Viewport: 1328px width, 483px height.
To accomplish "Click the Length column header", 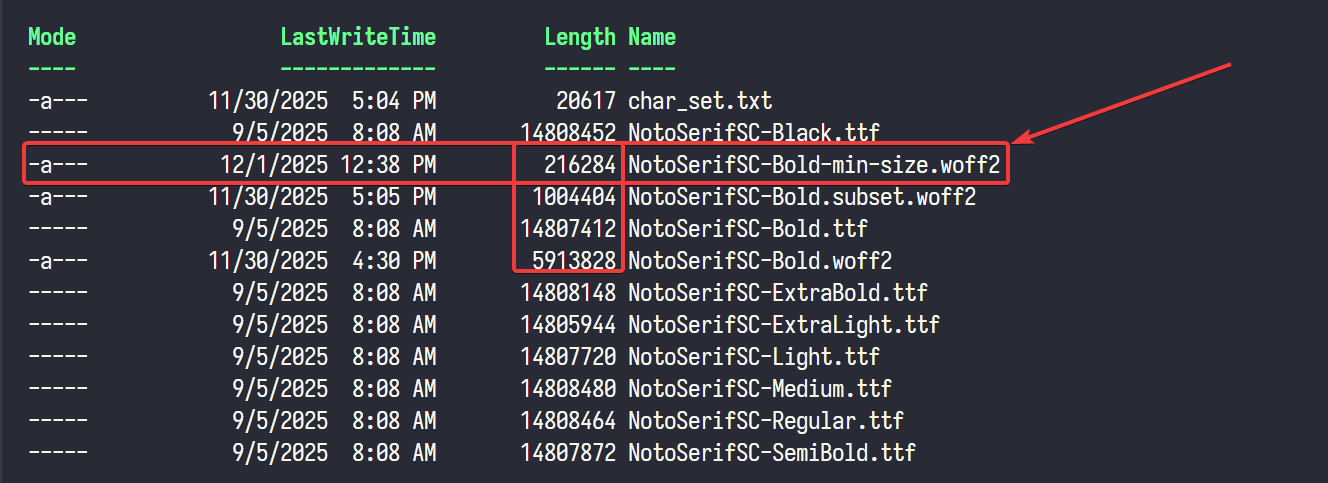I will click(580, 38).
